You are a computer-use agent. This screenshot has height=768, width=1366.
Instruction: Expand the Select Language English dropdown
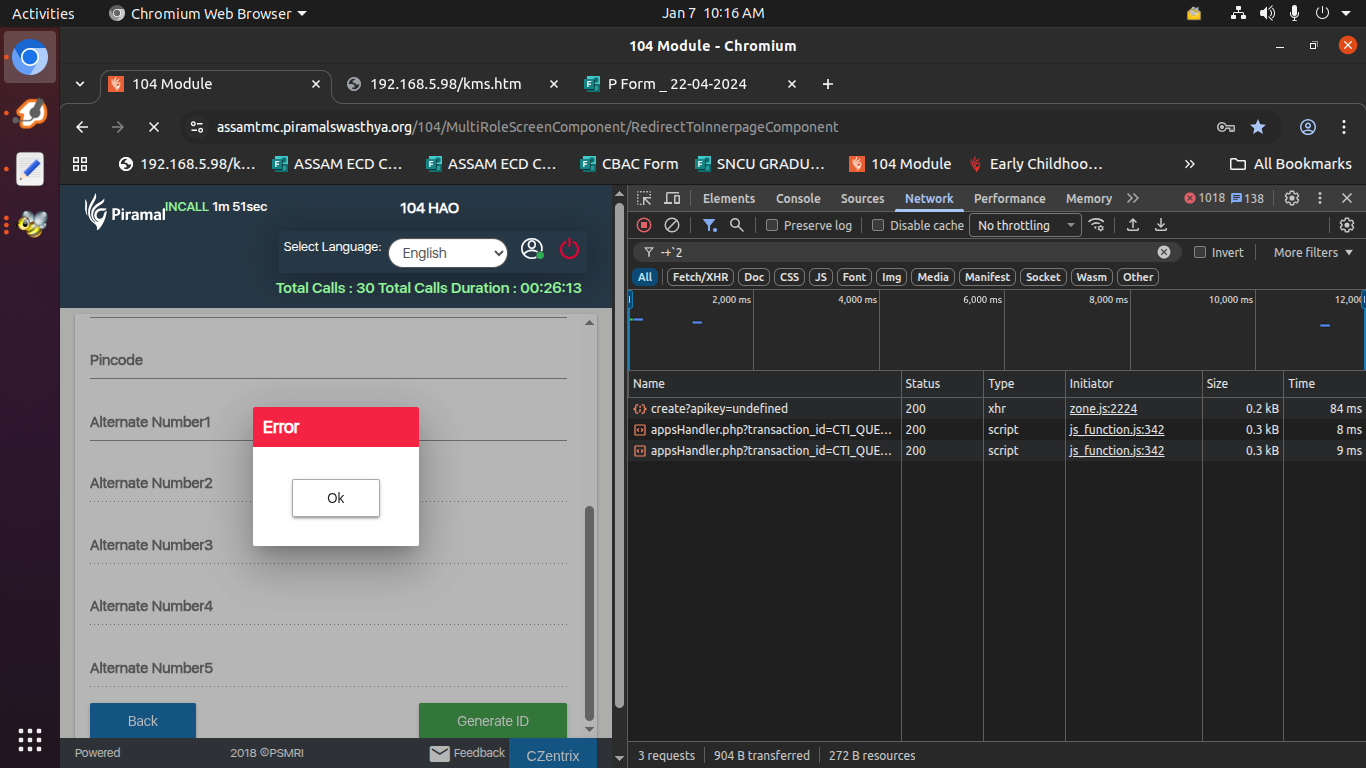[x=448, y=253]
